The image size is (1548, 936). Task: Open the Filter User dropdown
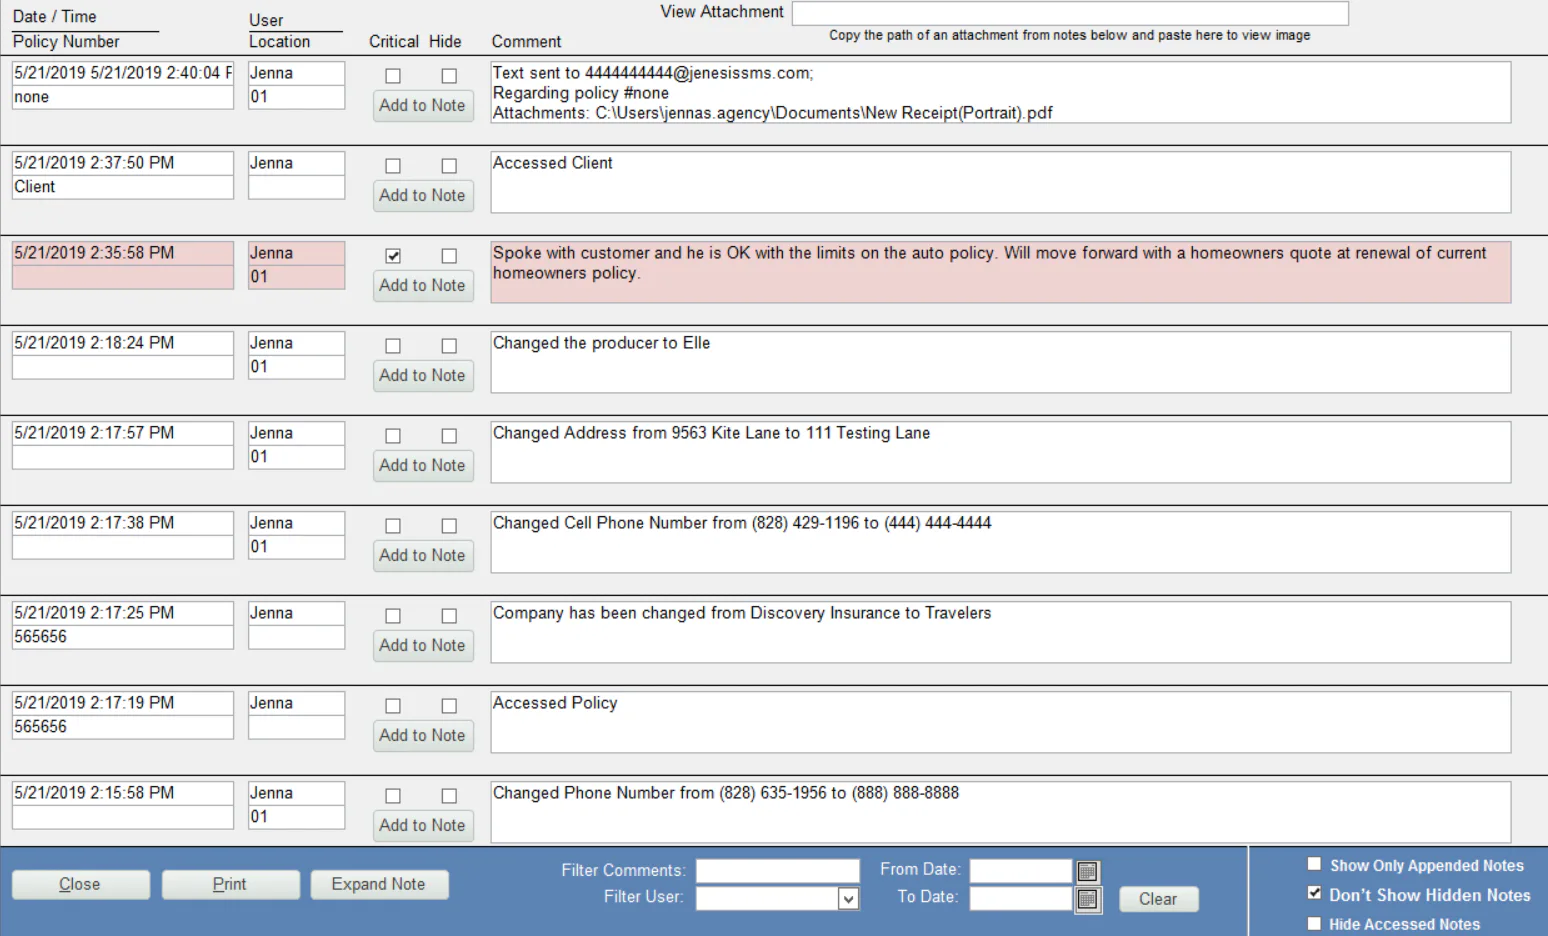coord(849,898)
